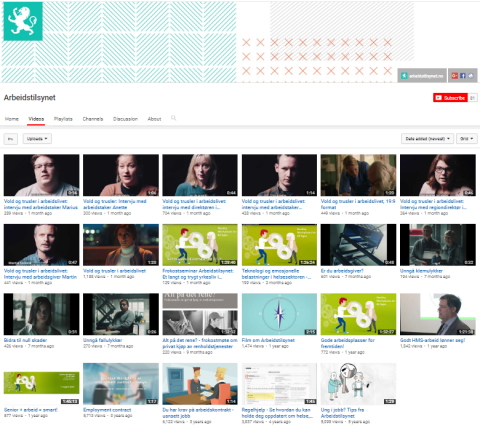The width and height of the screenshot is (480, 425).
Task: Select the Videos tab
Action: click(x=36, y=119)
